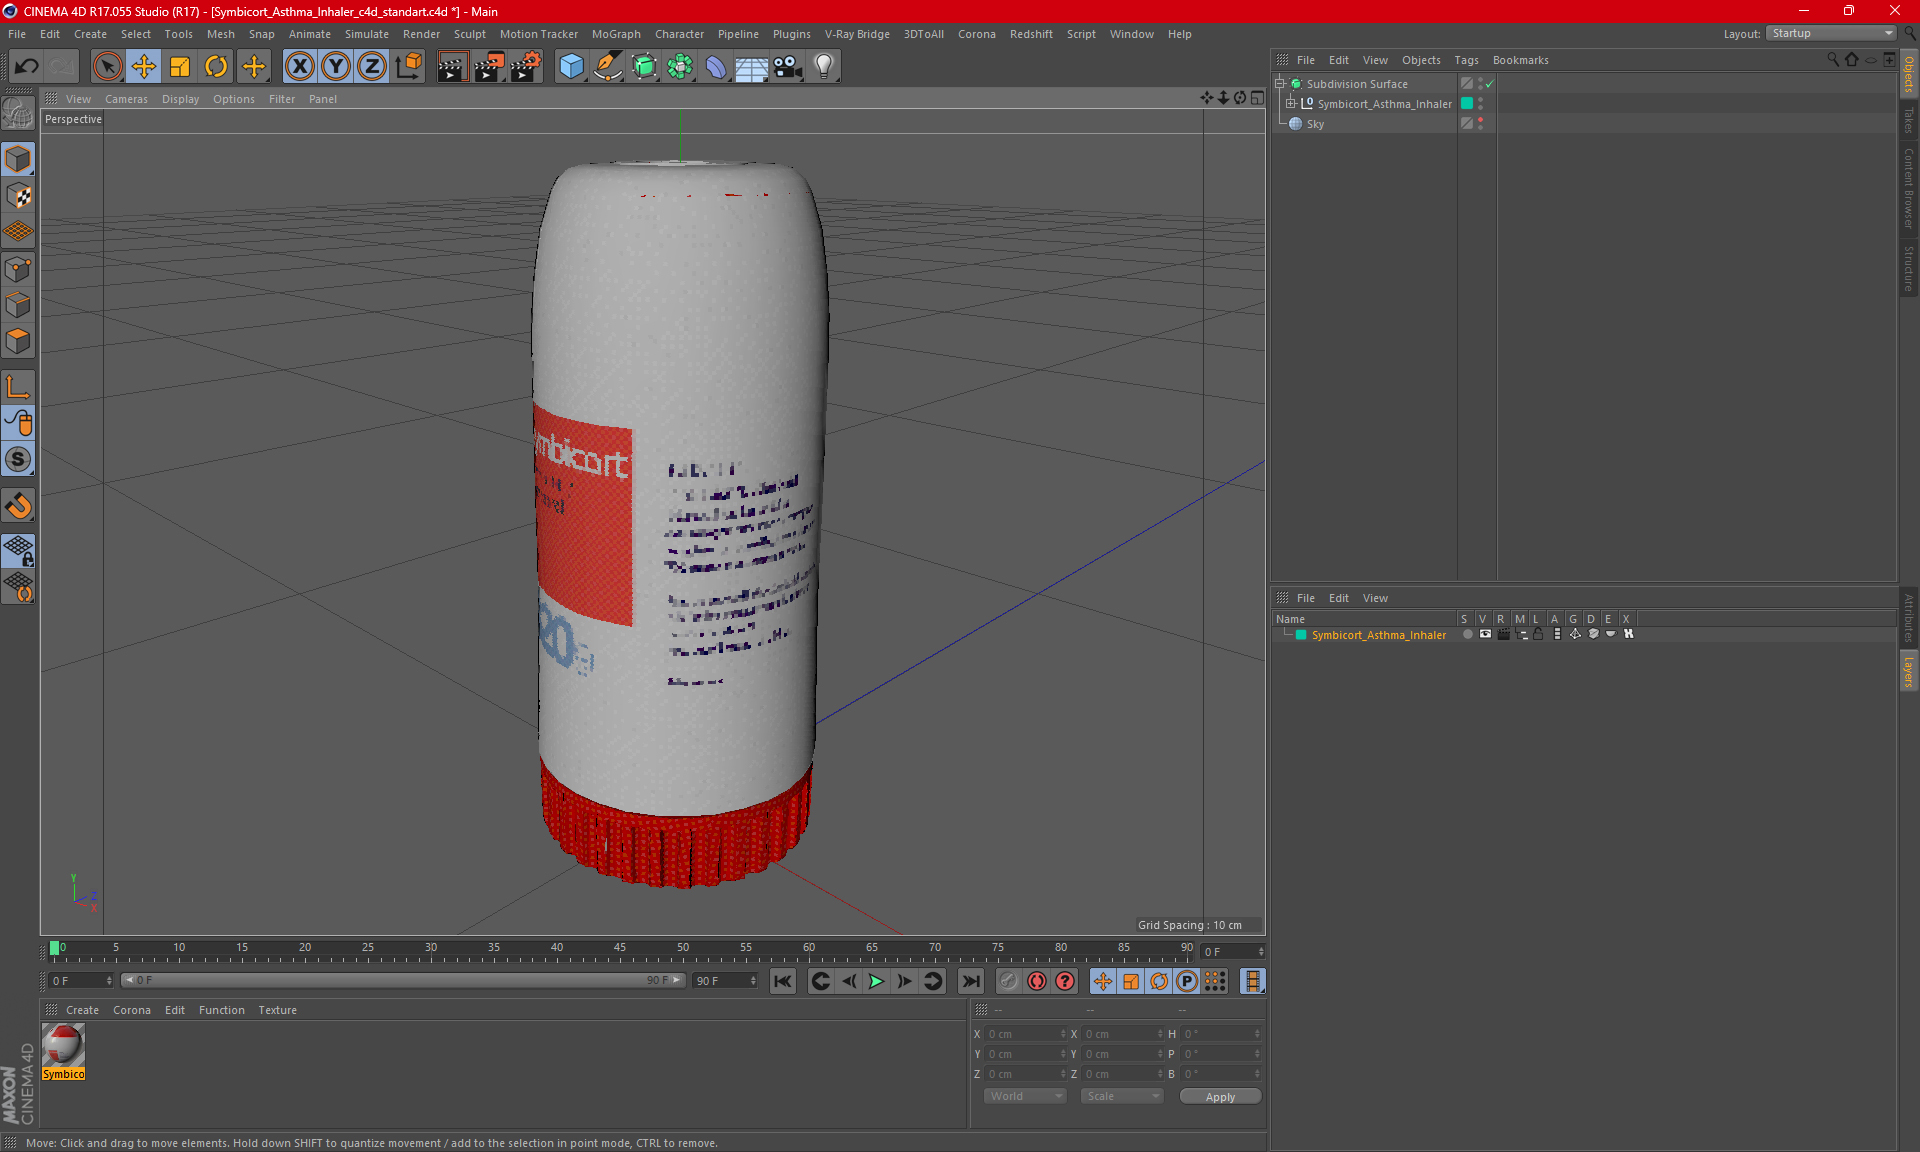Toggle Enable Snap S icon
The height and width of the screenshot is (1152, 1920).
click(18, 460)
